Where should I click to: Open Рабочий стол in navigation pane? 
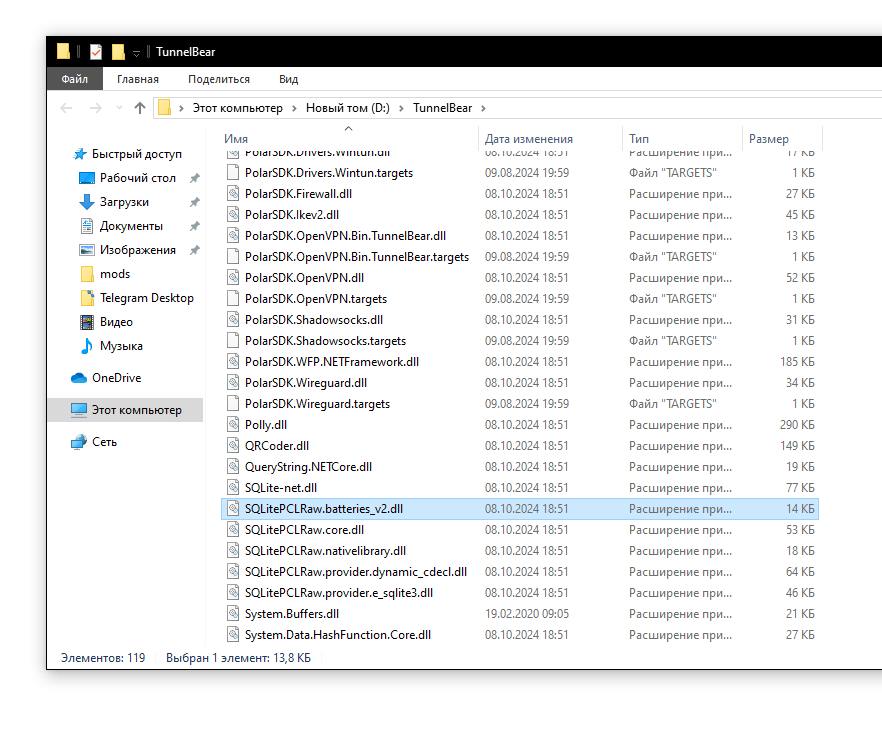click(138, 178)
